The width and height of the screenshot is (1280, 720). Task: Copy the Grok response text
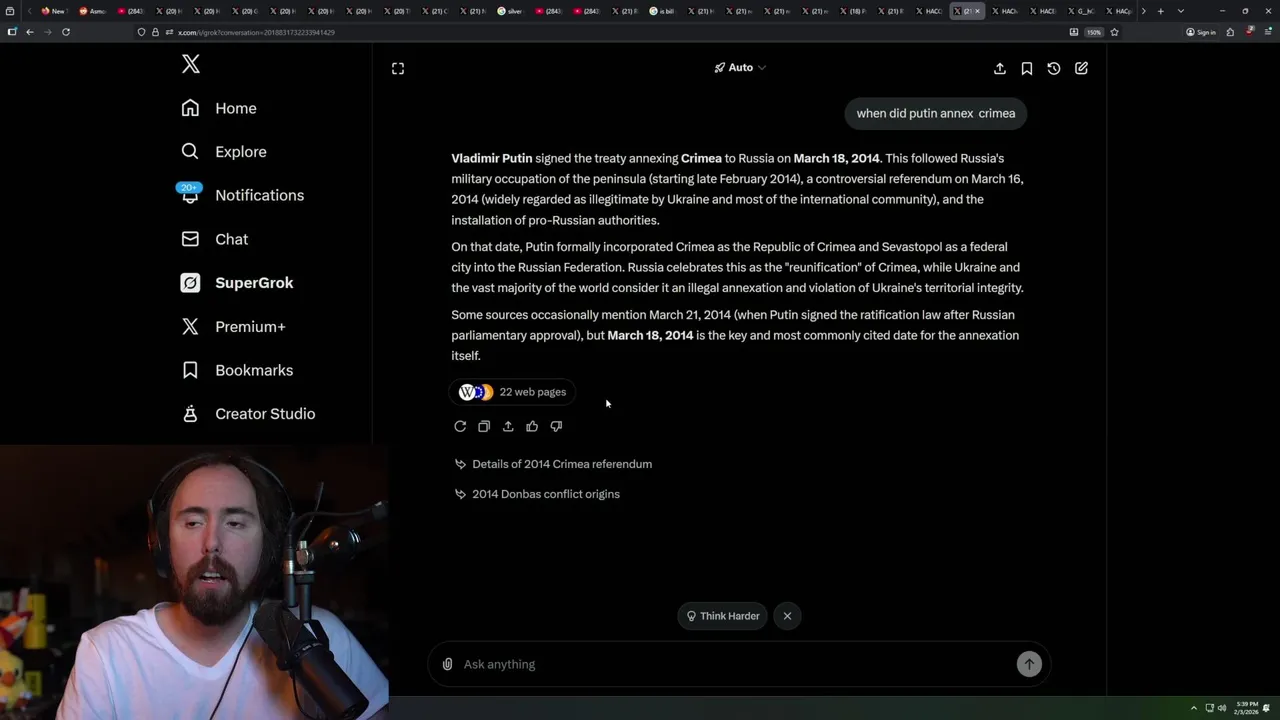tap(484, 427)
